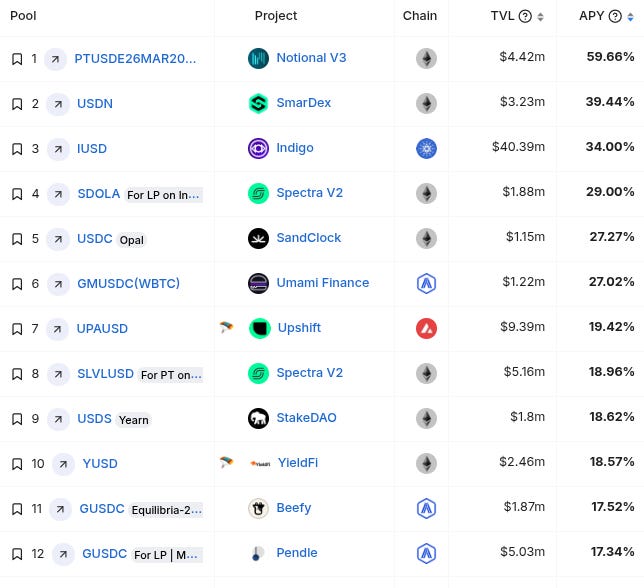
Task: Click the SmarDex logo icon
Action: pos(258,103)
